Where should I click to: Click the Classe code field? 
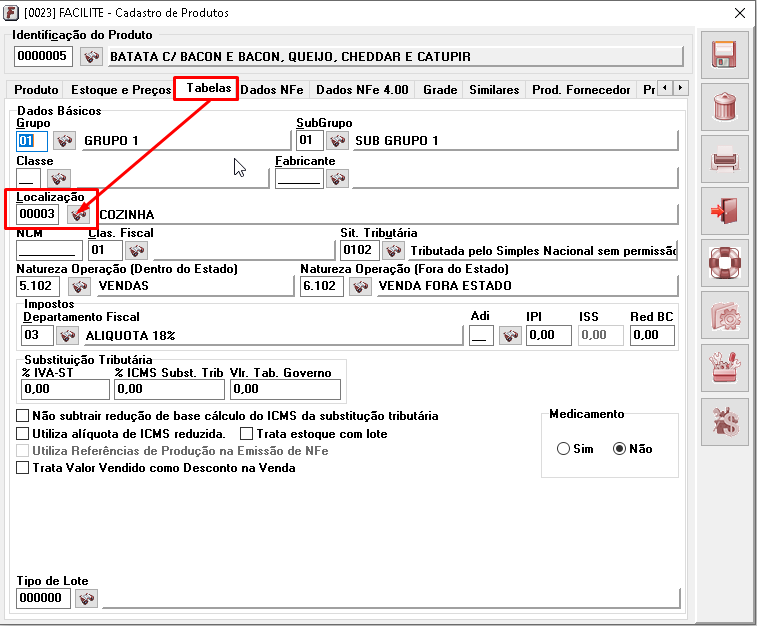tap(28, 179)
